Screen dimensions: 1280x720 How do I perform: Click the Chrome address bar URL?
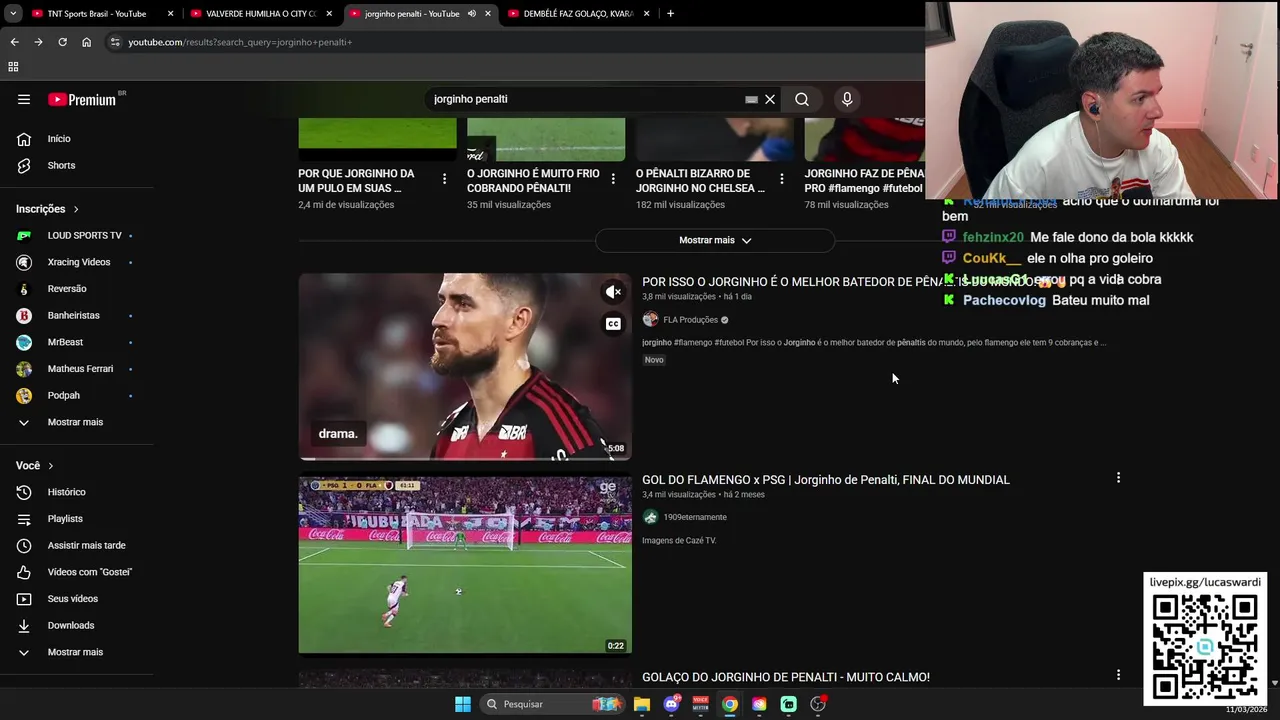click(240, 42)
